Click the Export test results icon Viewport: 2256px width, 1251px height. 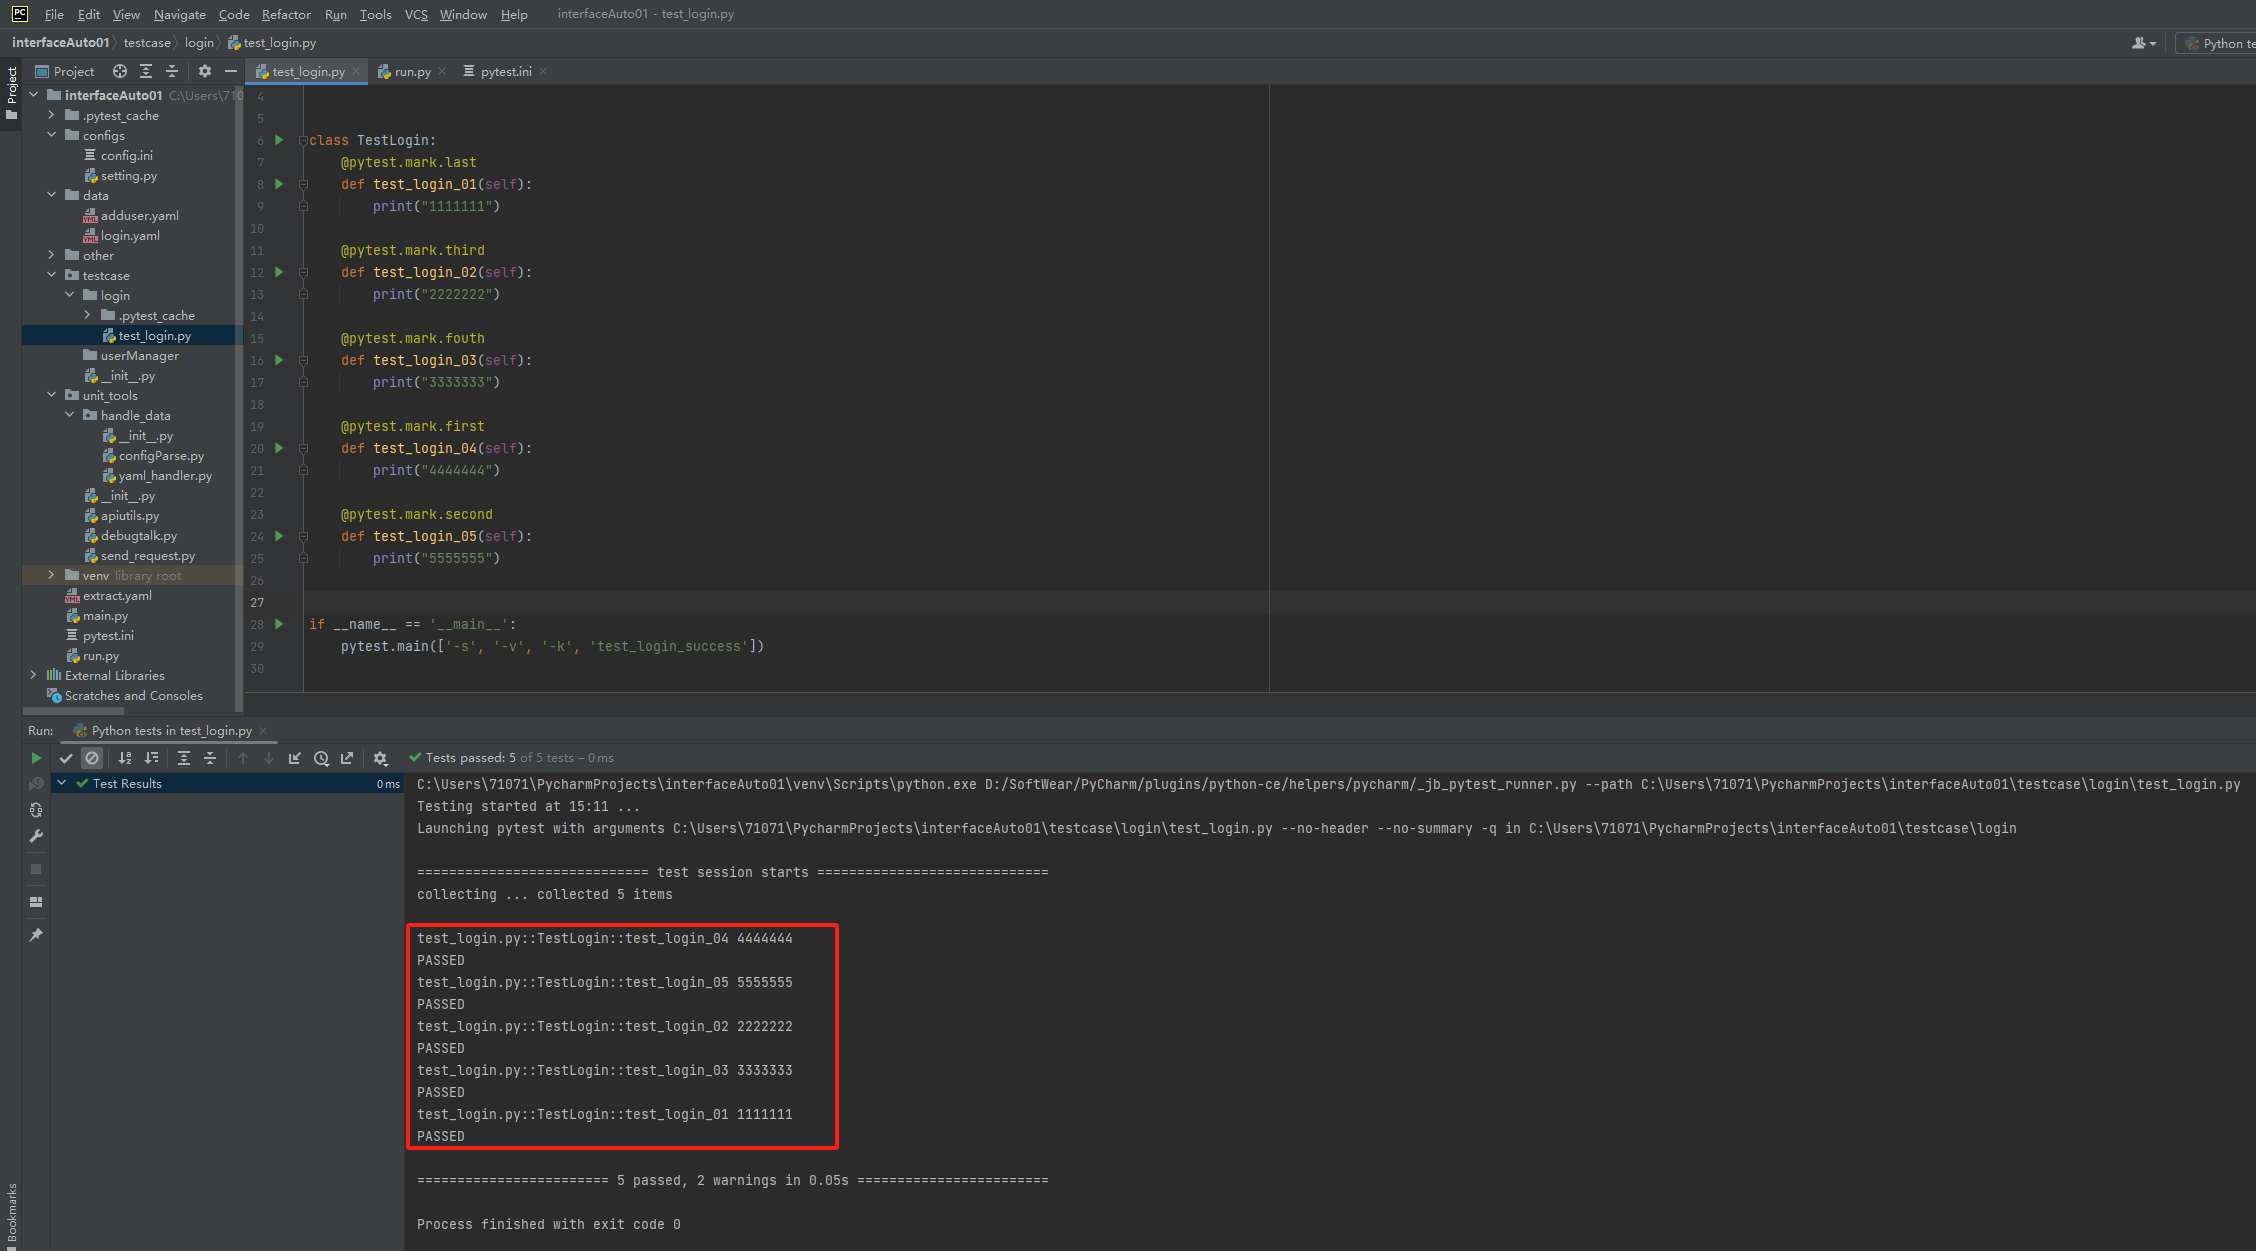click(347, 759)
